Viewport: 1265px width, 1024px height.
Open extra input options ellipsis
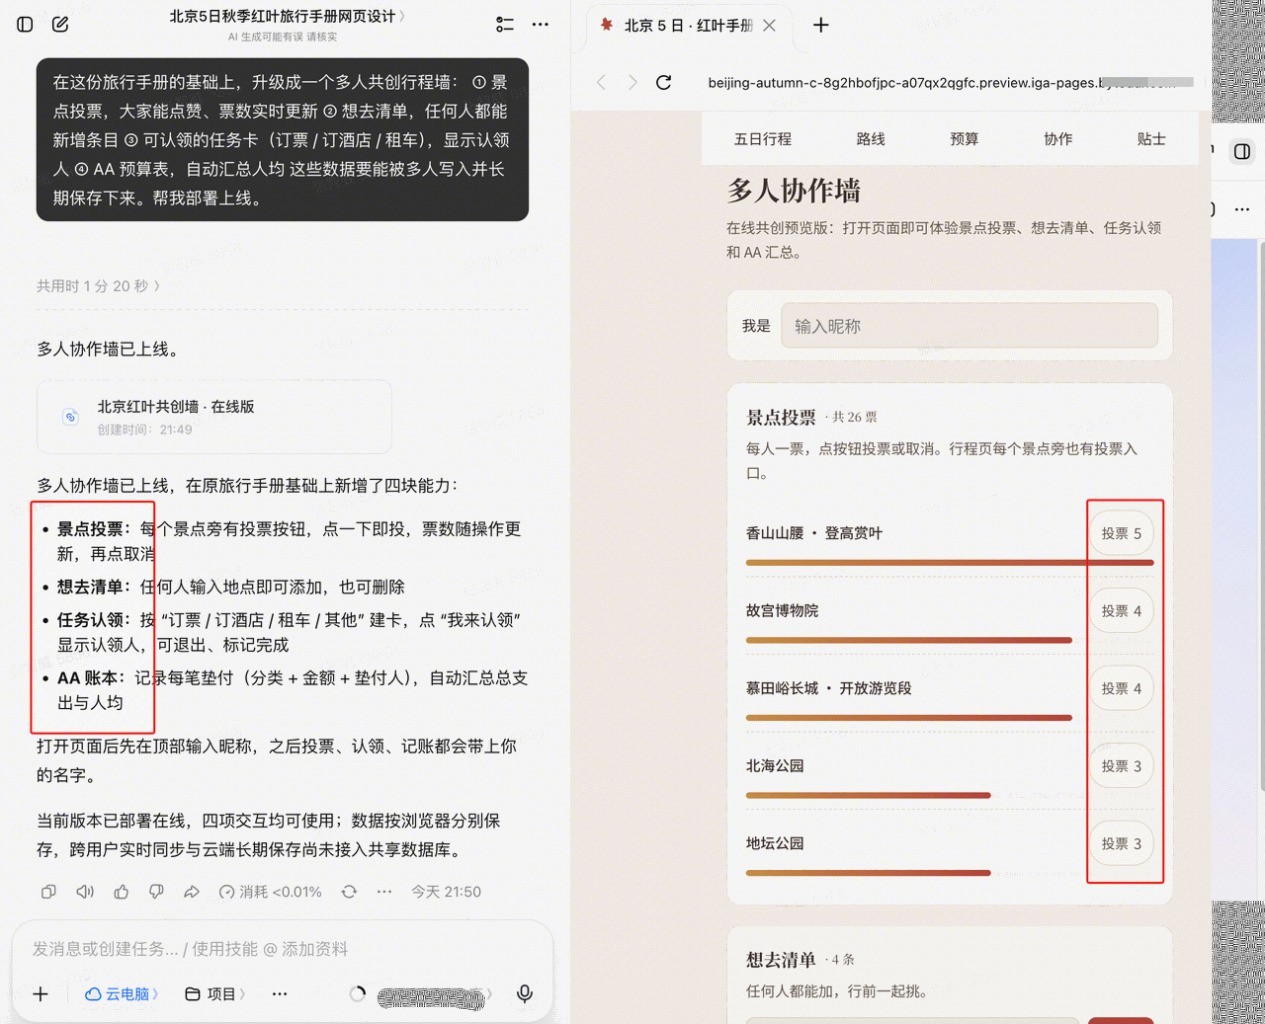click(279, 993)
